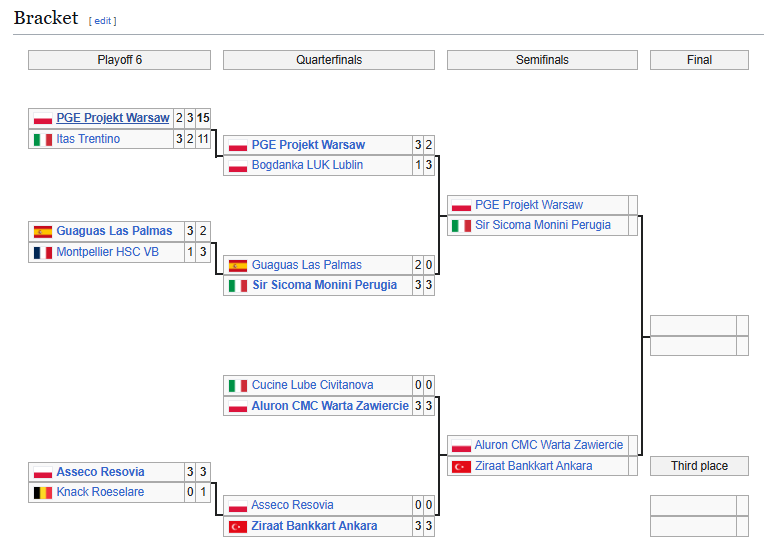The height and width of the screenshot is (560, 764).
Task: Click the Belgium flag next to Knack Roeselare
Action: pos(43,493)
